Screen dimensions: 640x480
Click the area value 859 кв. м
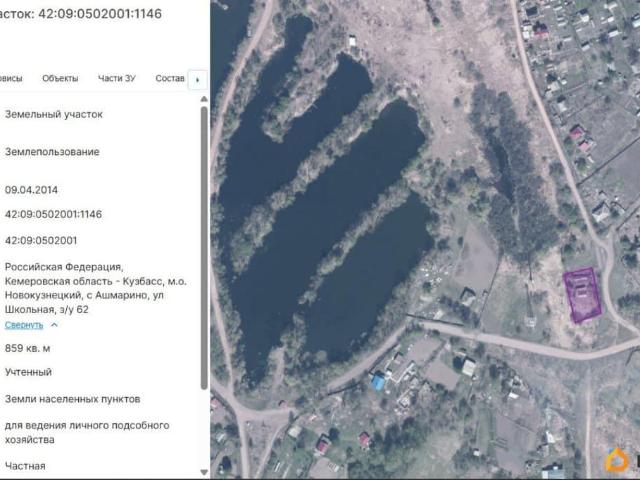(x=27, y=349)
